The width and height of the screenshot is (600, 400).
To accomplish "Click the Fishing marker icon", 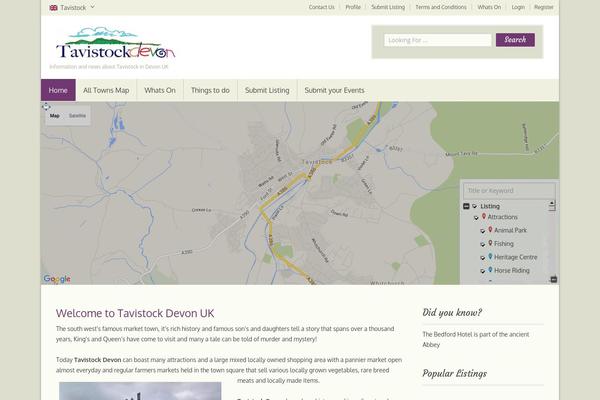I will pyautogui.click(x=490, y=243).
